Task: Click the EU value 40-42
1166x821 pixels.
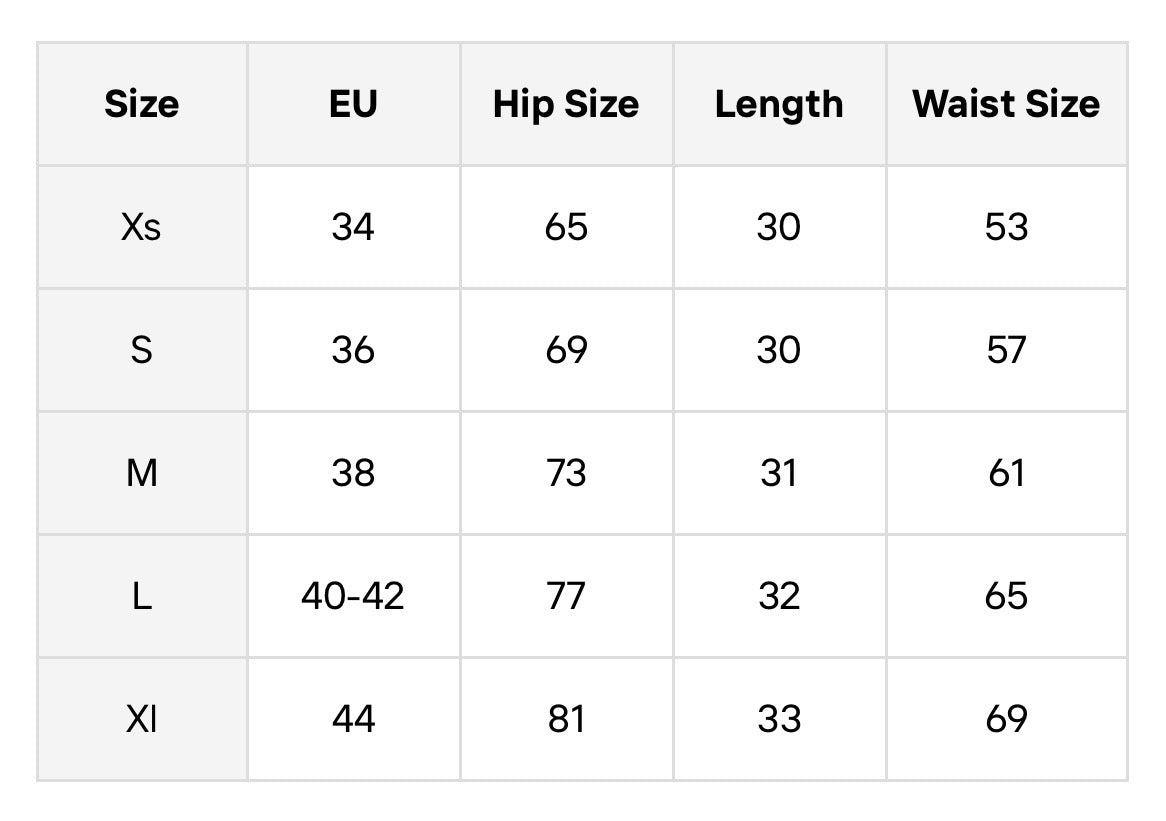Action: (354, 596)
